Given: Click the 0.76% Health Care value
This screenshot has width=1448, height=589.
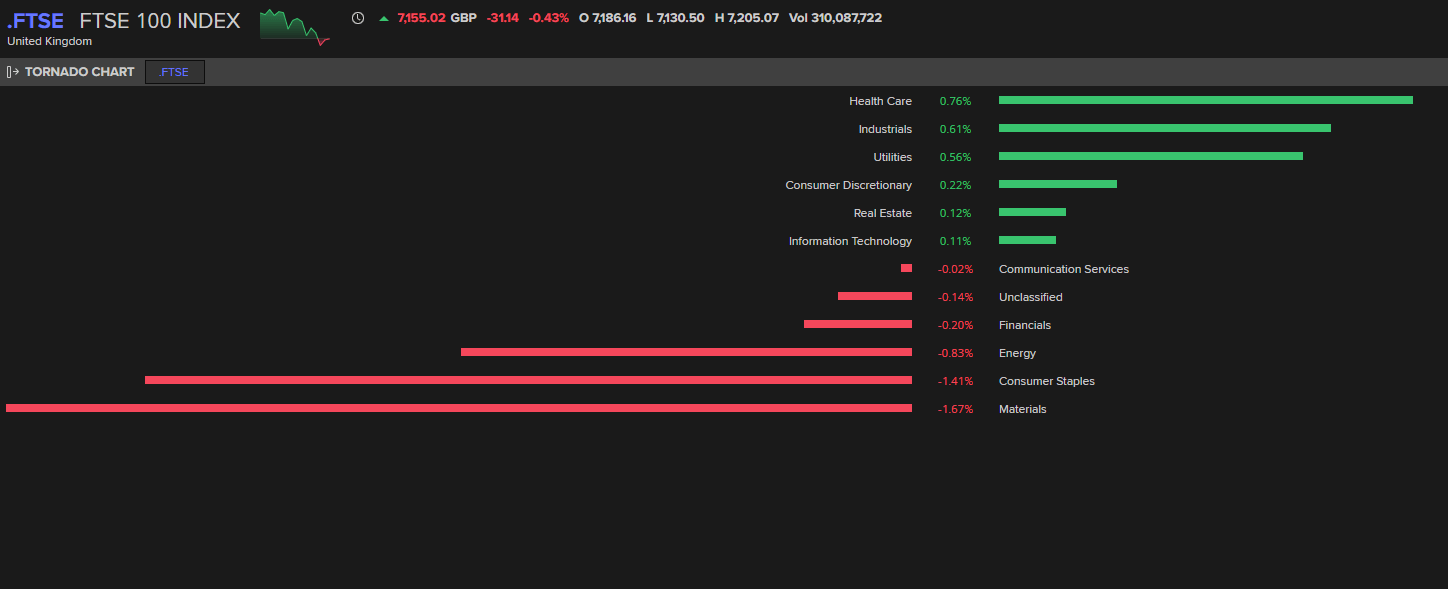Looking at the screenshot, I should 955,101.
